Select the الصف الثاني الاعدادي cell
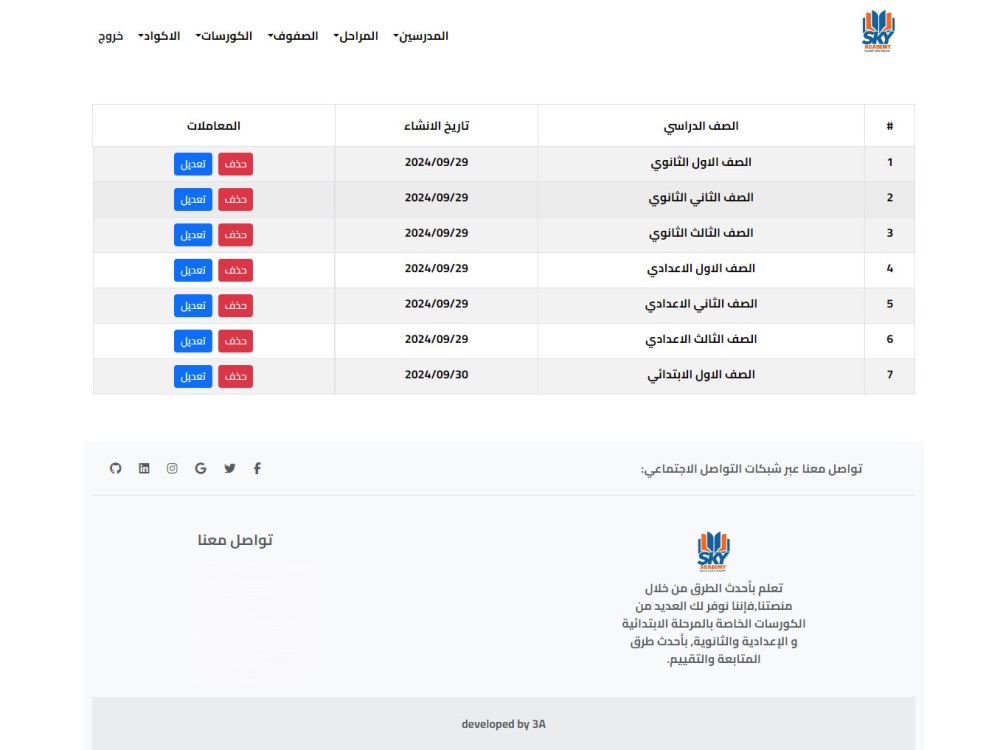This screenshot has width=1000, height=750. coord(701,304)
